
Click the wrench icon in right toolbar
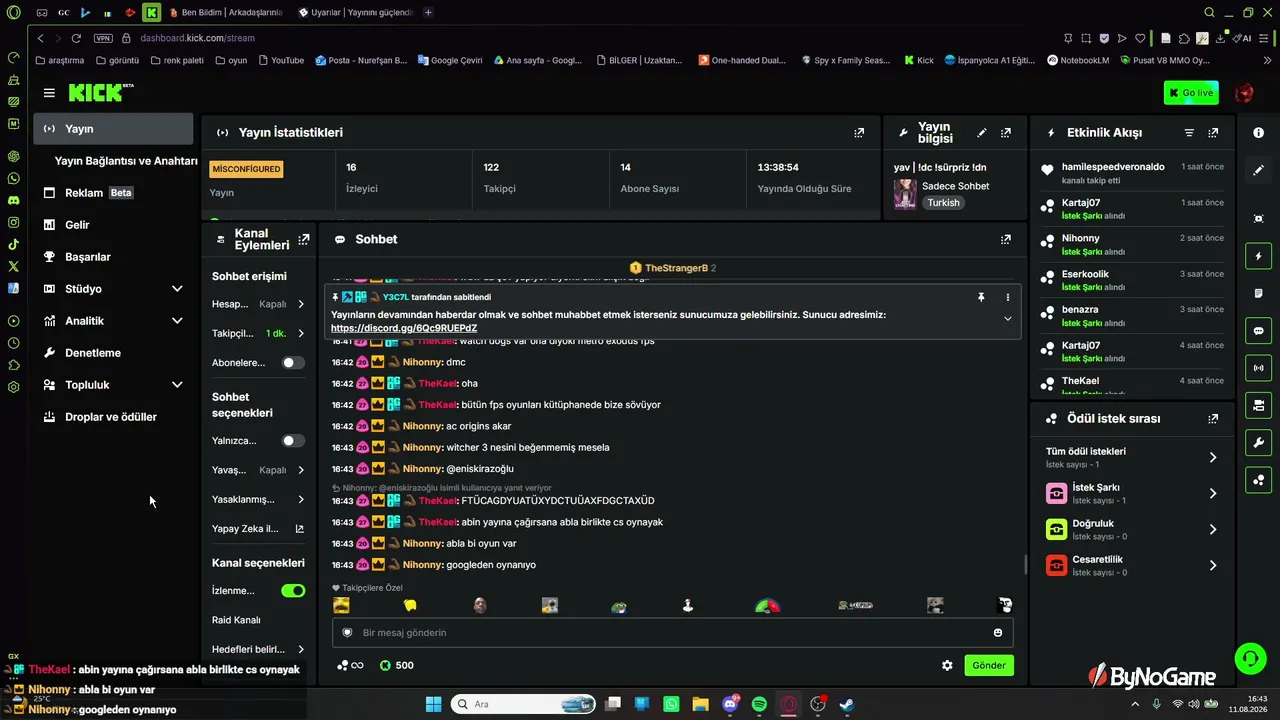1258,442
